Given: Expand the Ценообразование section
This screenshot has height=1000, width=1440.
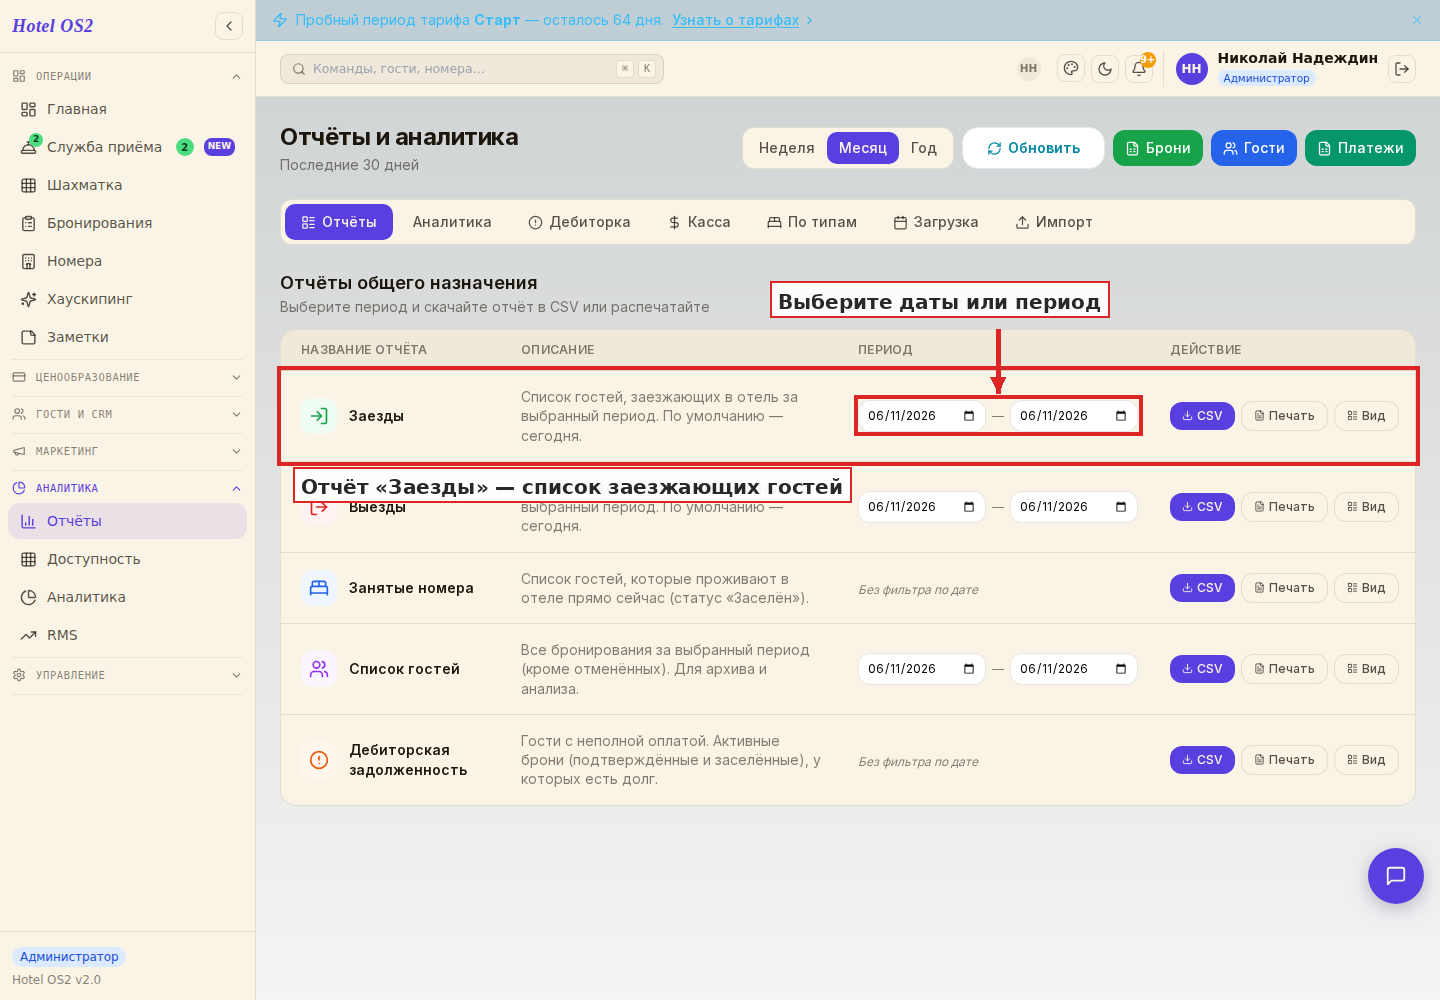Looking at the screenshot, I should (127, 377).
